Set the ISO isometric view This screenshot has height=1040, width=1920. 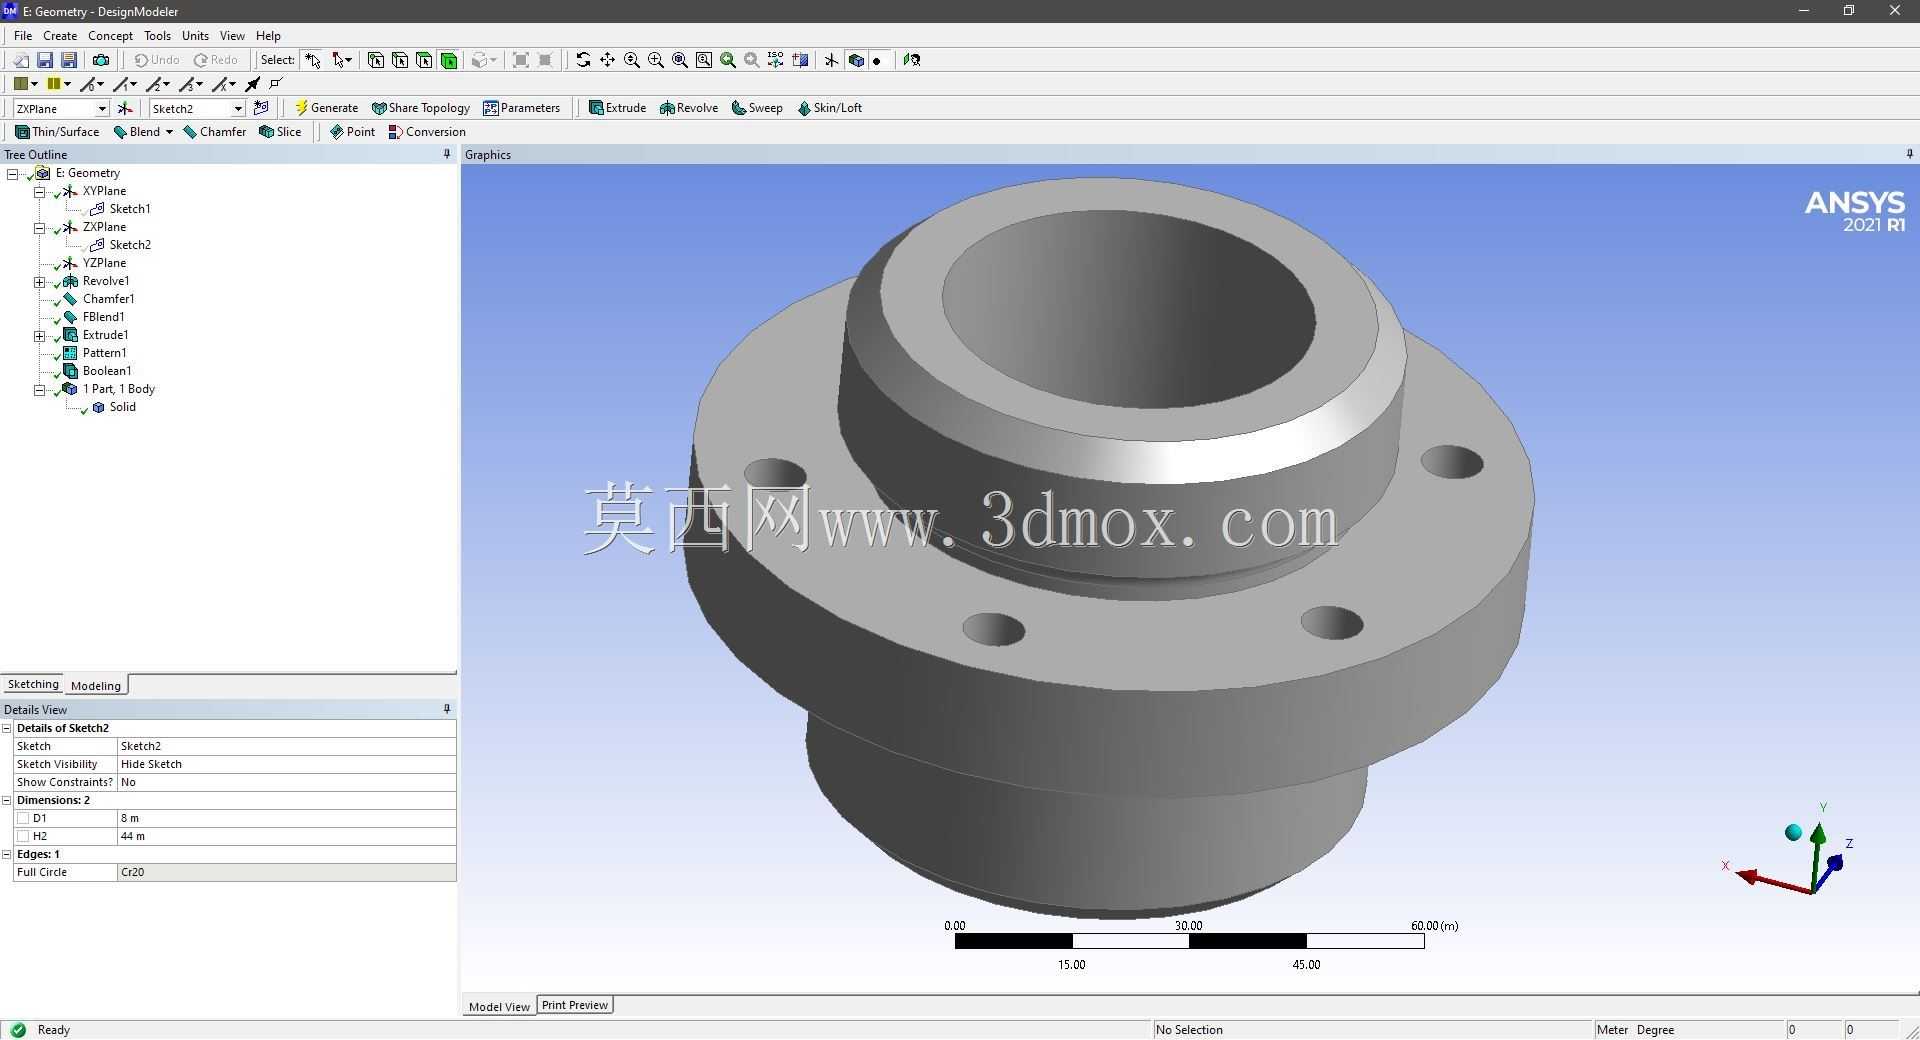tap(776, 60)
